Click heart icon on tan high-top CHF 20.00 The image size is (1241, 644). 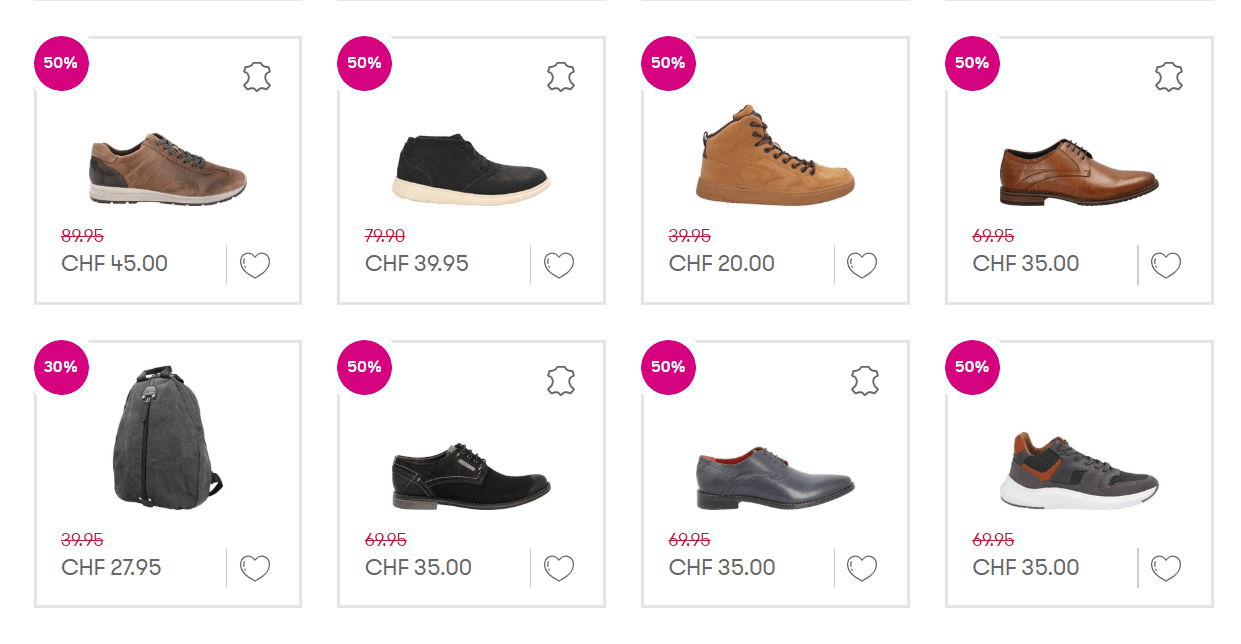coord(862,265)
